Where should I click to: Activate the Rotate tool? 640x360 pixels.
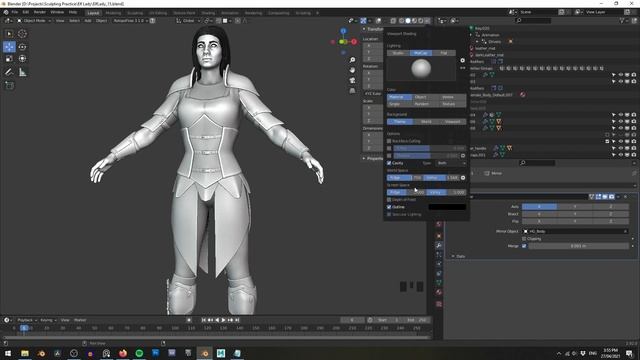22,47
